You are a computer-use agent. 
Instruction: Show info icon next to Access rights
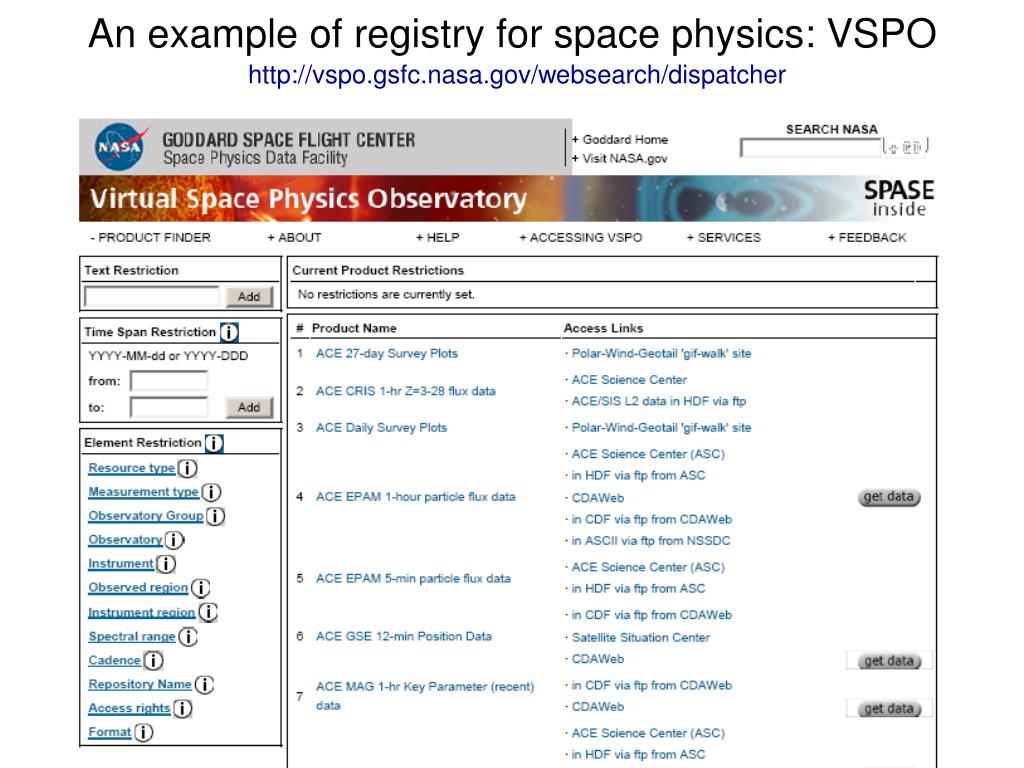pos(183,709)
